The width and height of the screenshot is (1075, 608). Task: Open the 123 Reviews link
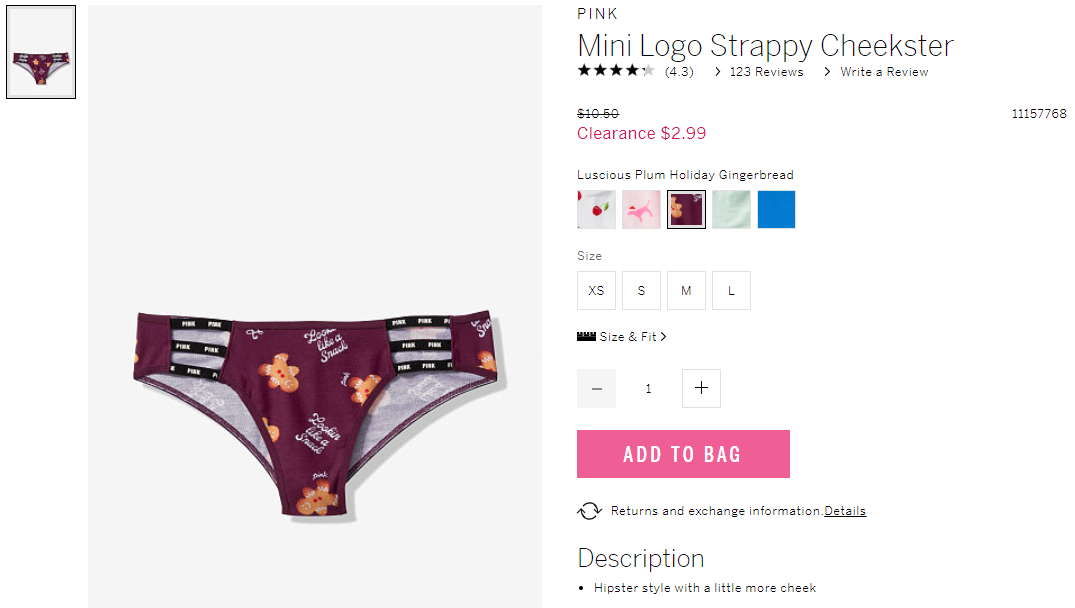pyautogui.click(x=766, y=71)
